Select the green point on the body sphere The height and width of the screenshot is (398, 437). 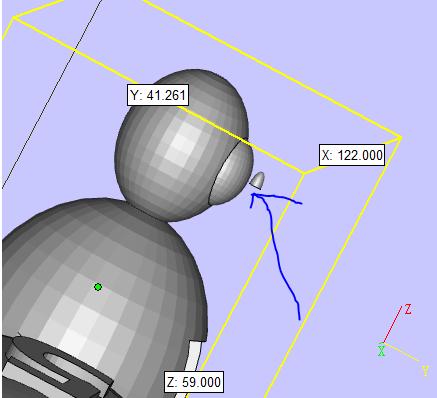pos(98,287)
